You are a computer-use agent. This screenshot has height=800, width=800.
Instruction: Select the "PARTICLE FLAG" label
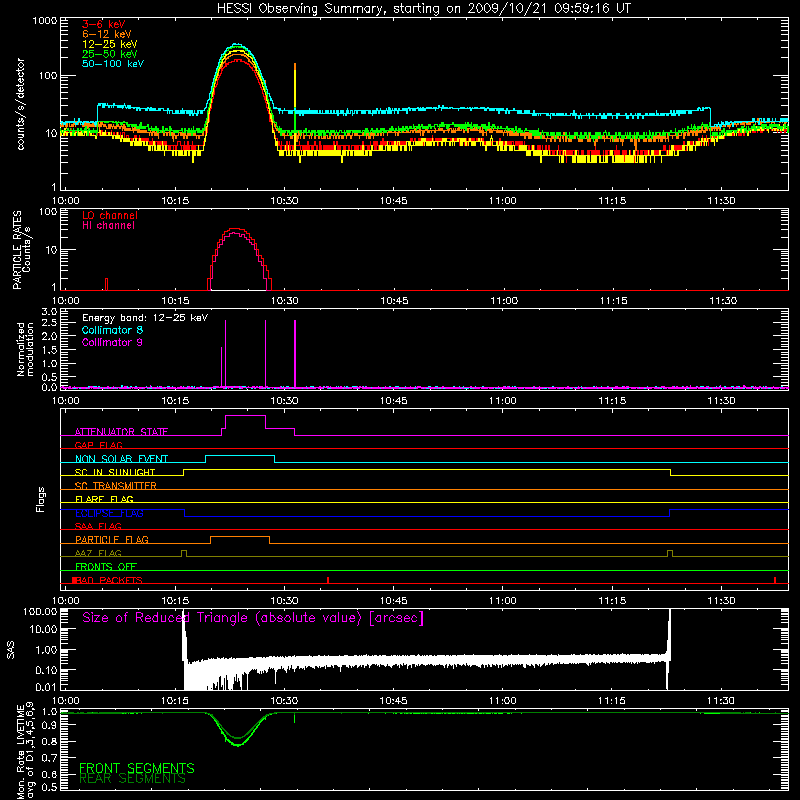tap(112, 539)
